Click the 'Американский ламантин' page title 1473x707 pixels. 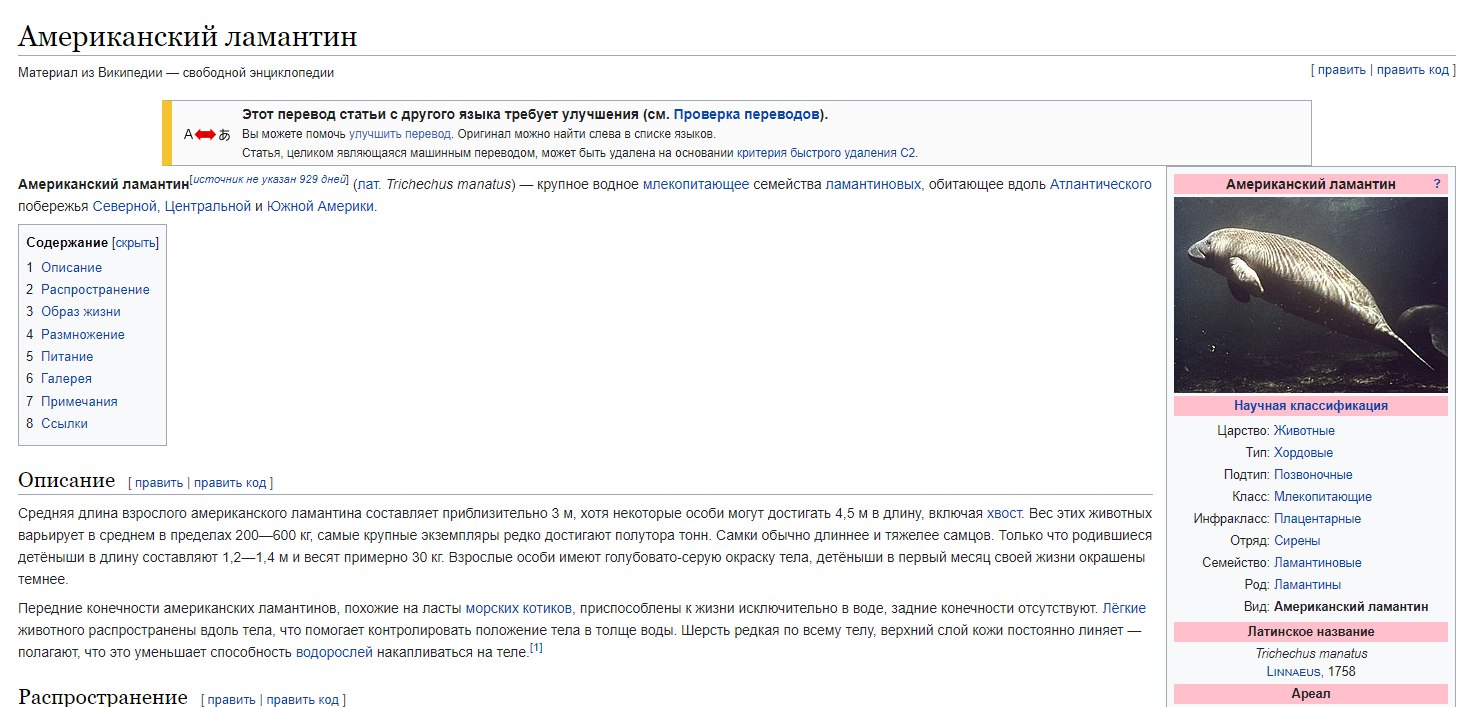(188, 37)
